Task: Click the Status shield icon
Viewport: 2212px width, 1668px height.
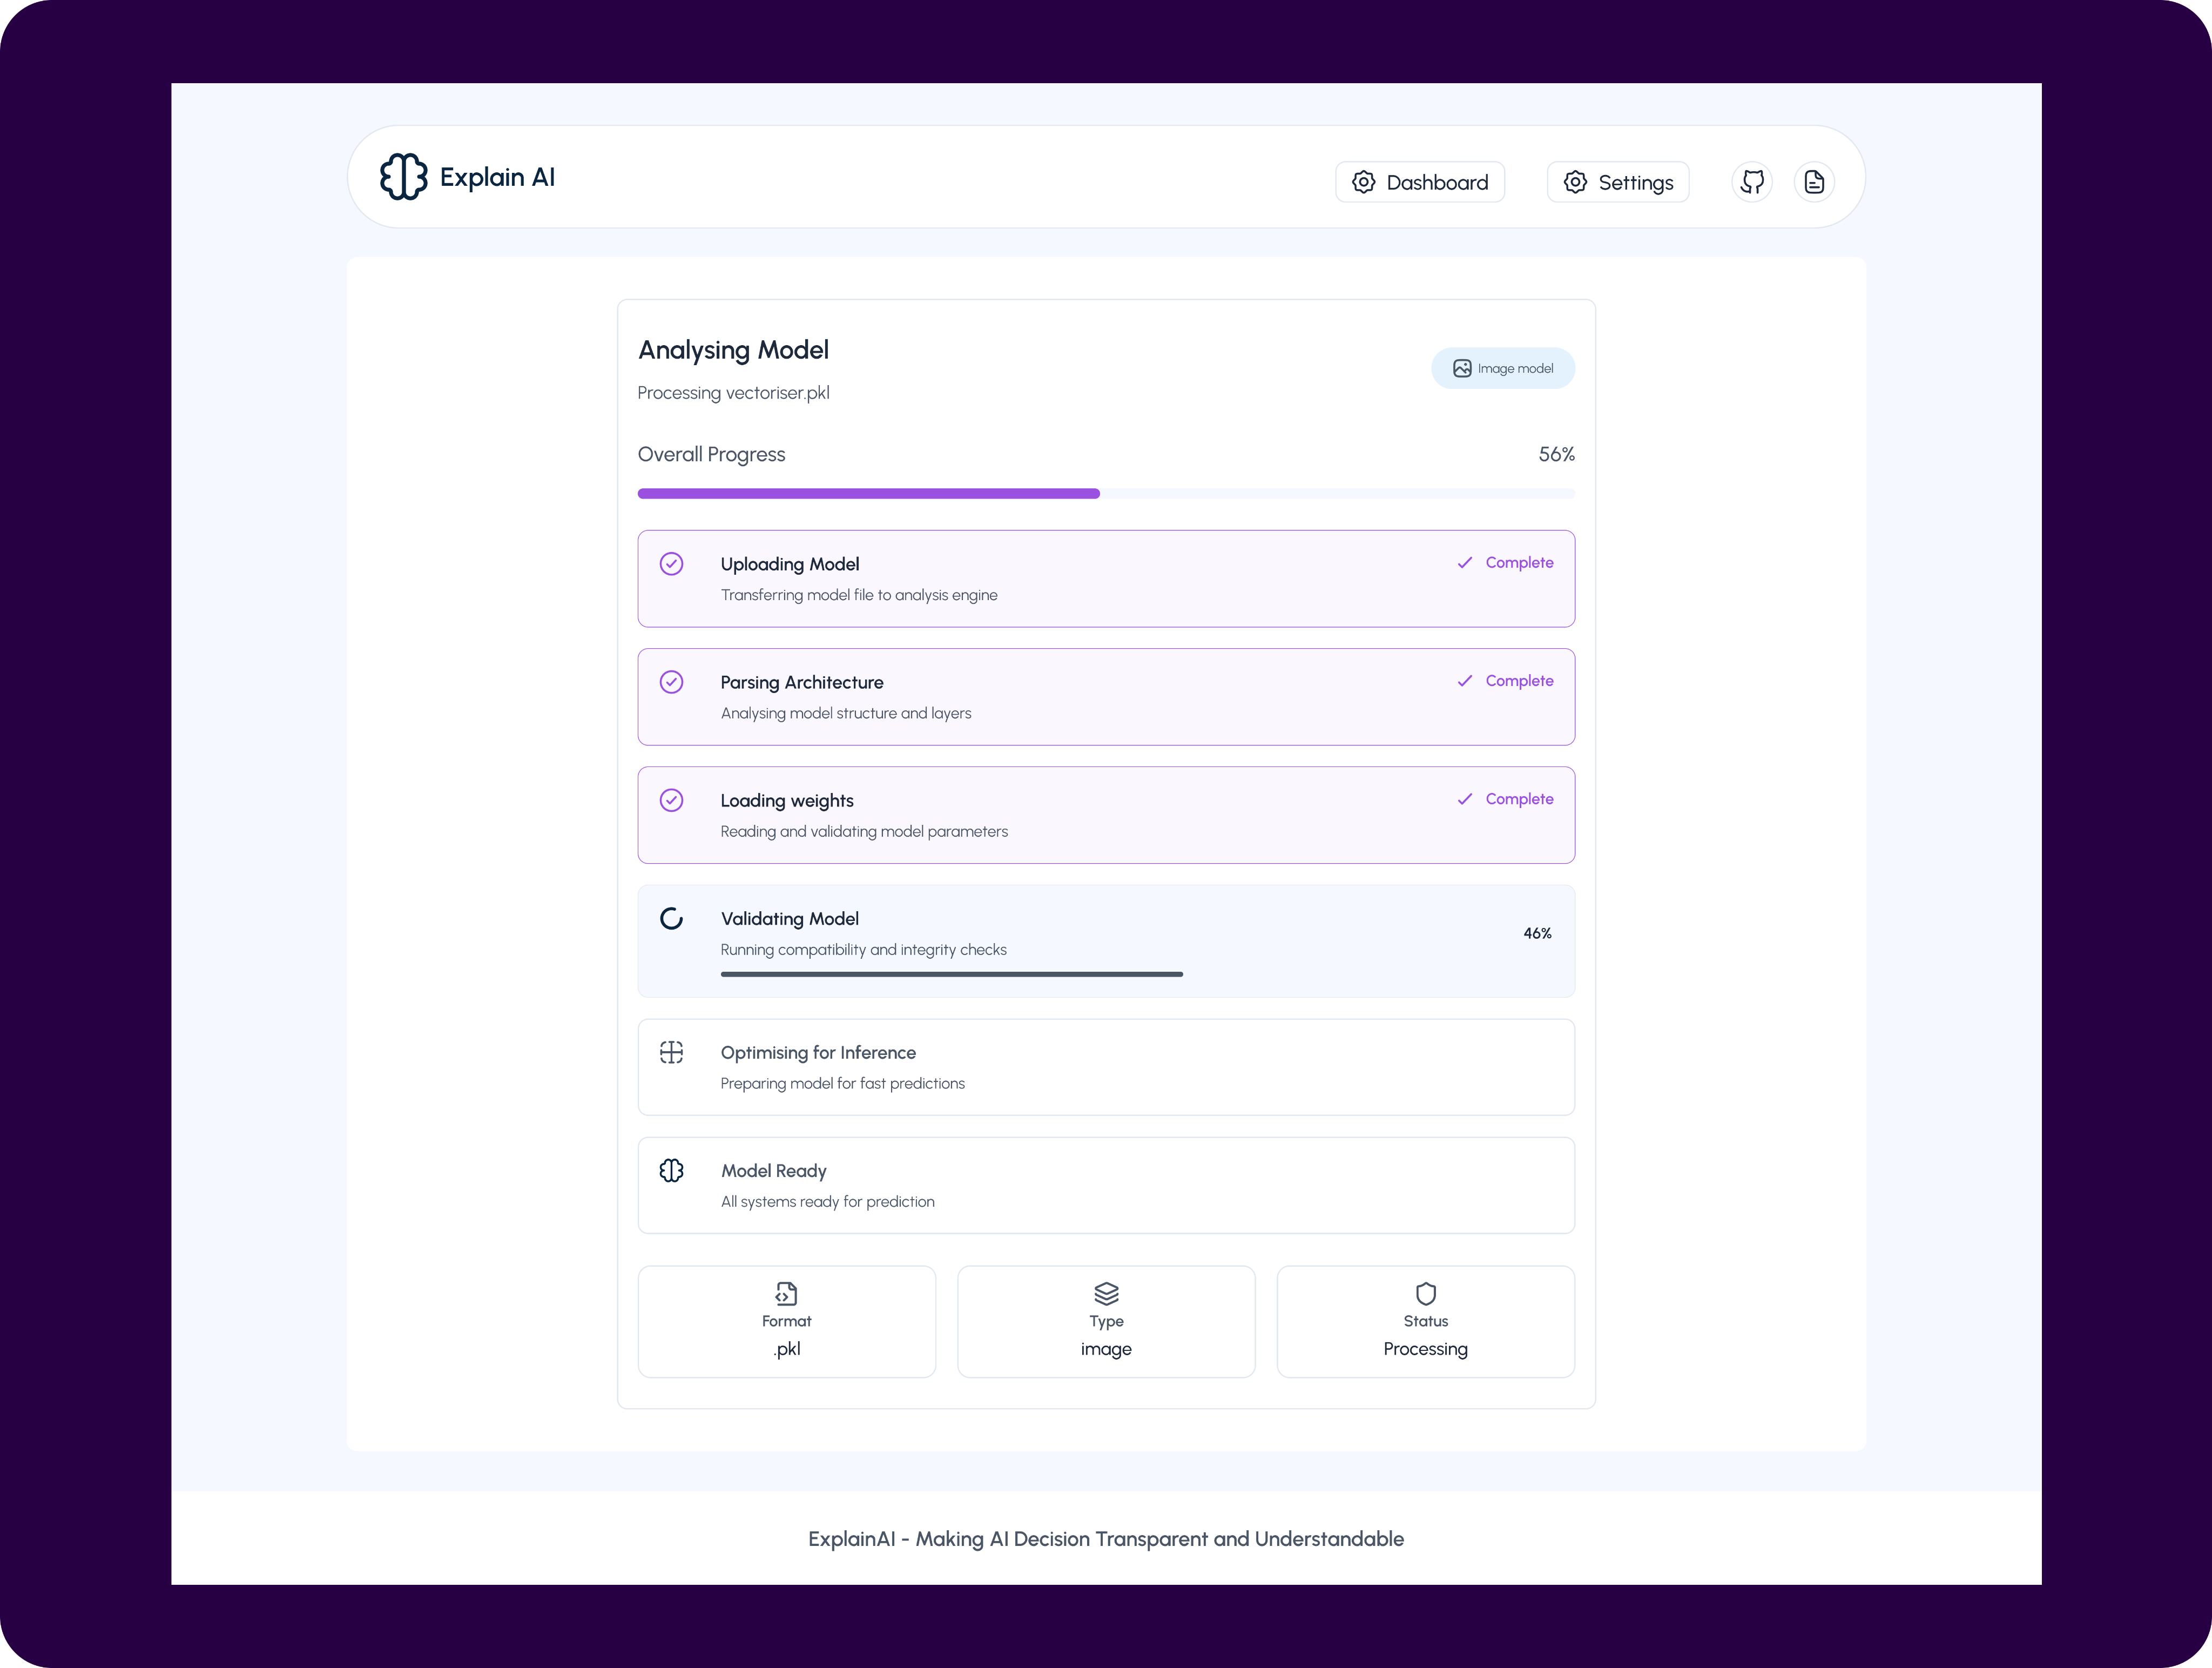Action: [1425, 1293]
